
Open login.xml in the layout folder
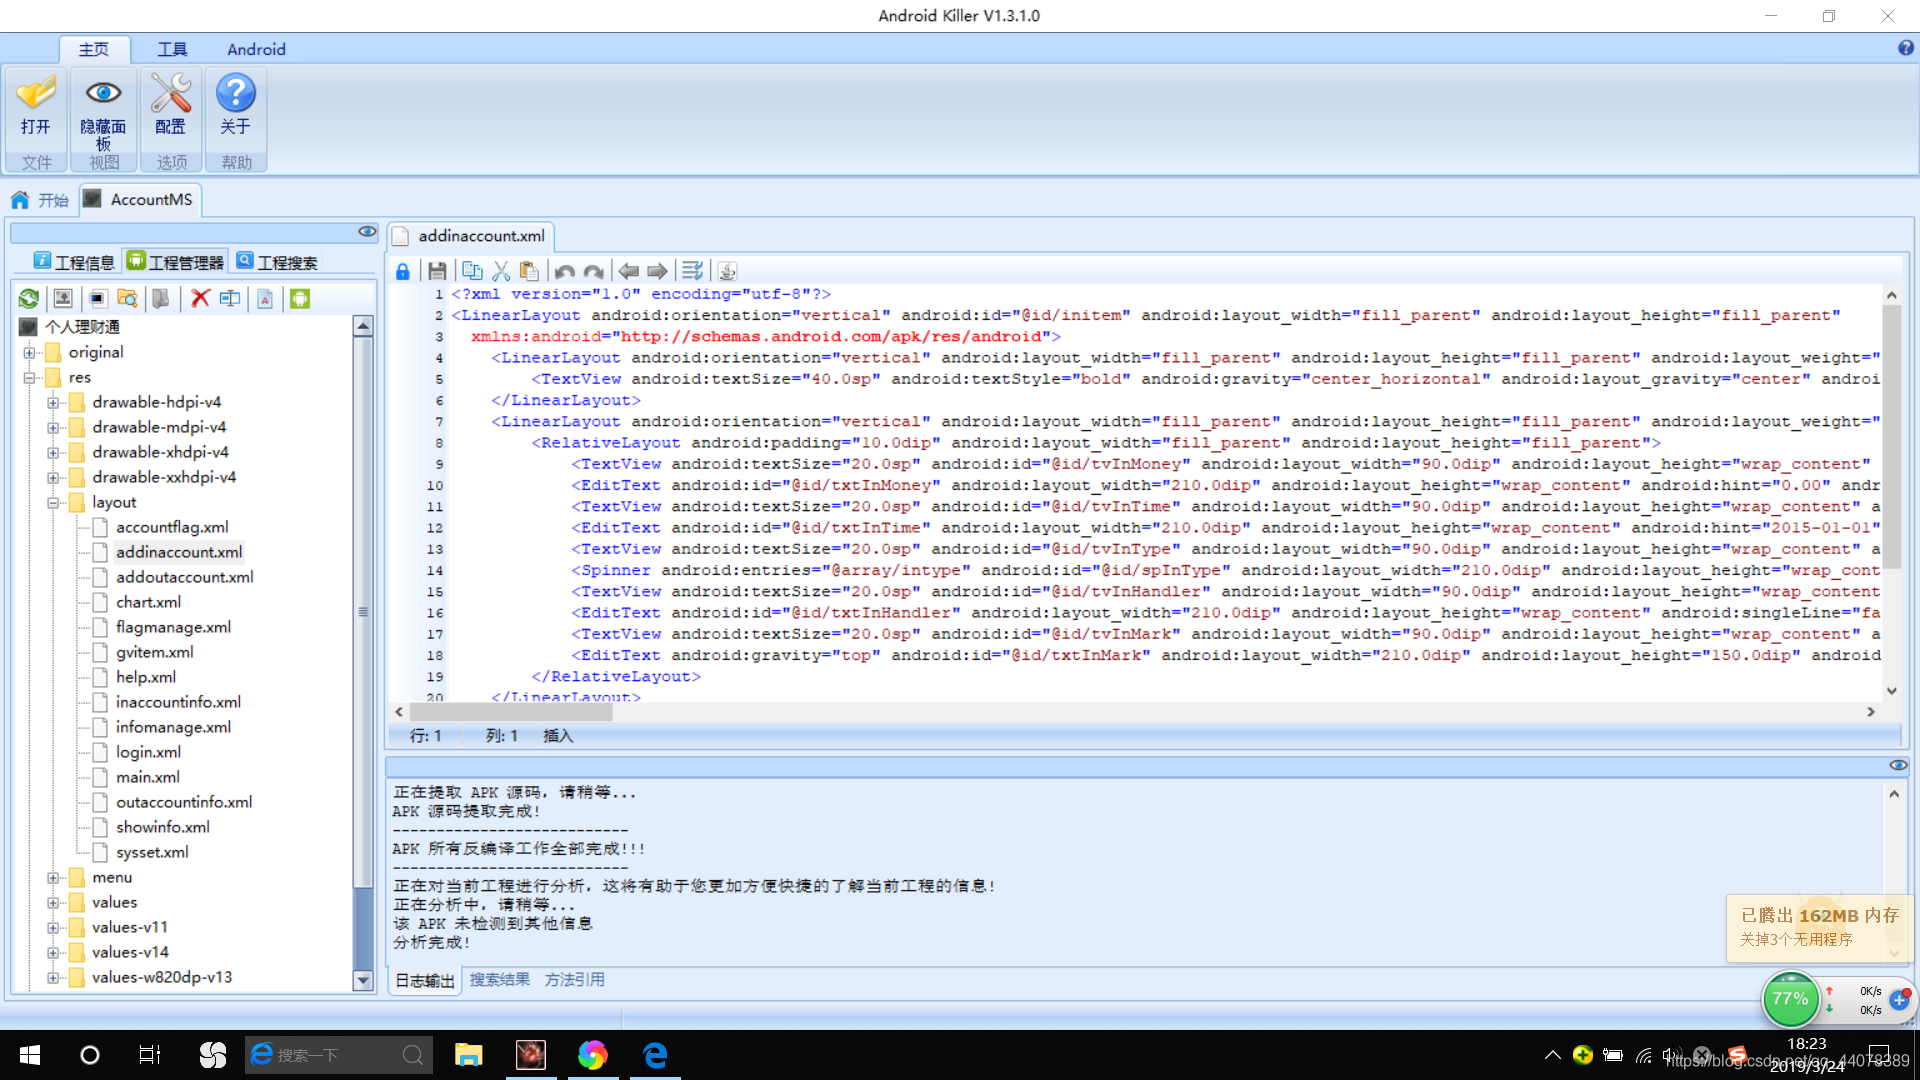tap(148, 752)
